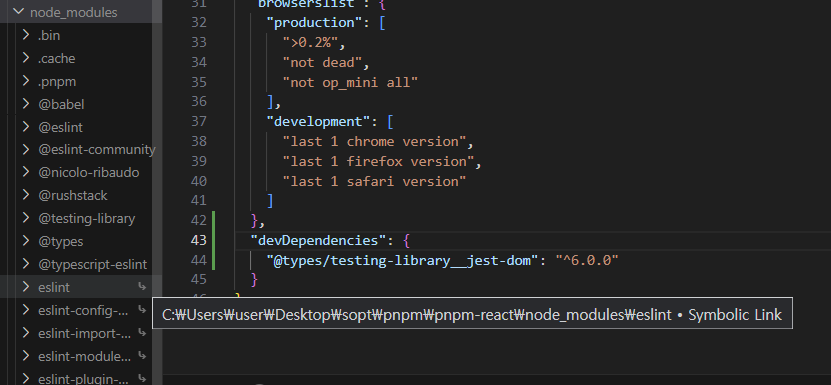This screenshot has width=831, height=385.
Task: Select the @typescript-eslint folder label
Action: tap(92, 265)
